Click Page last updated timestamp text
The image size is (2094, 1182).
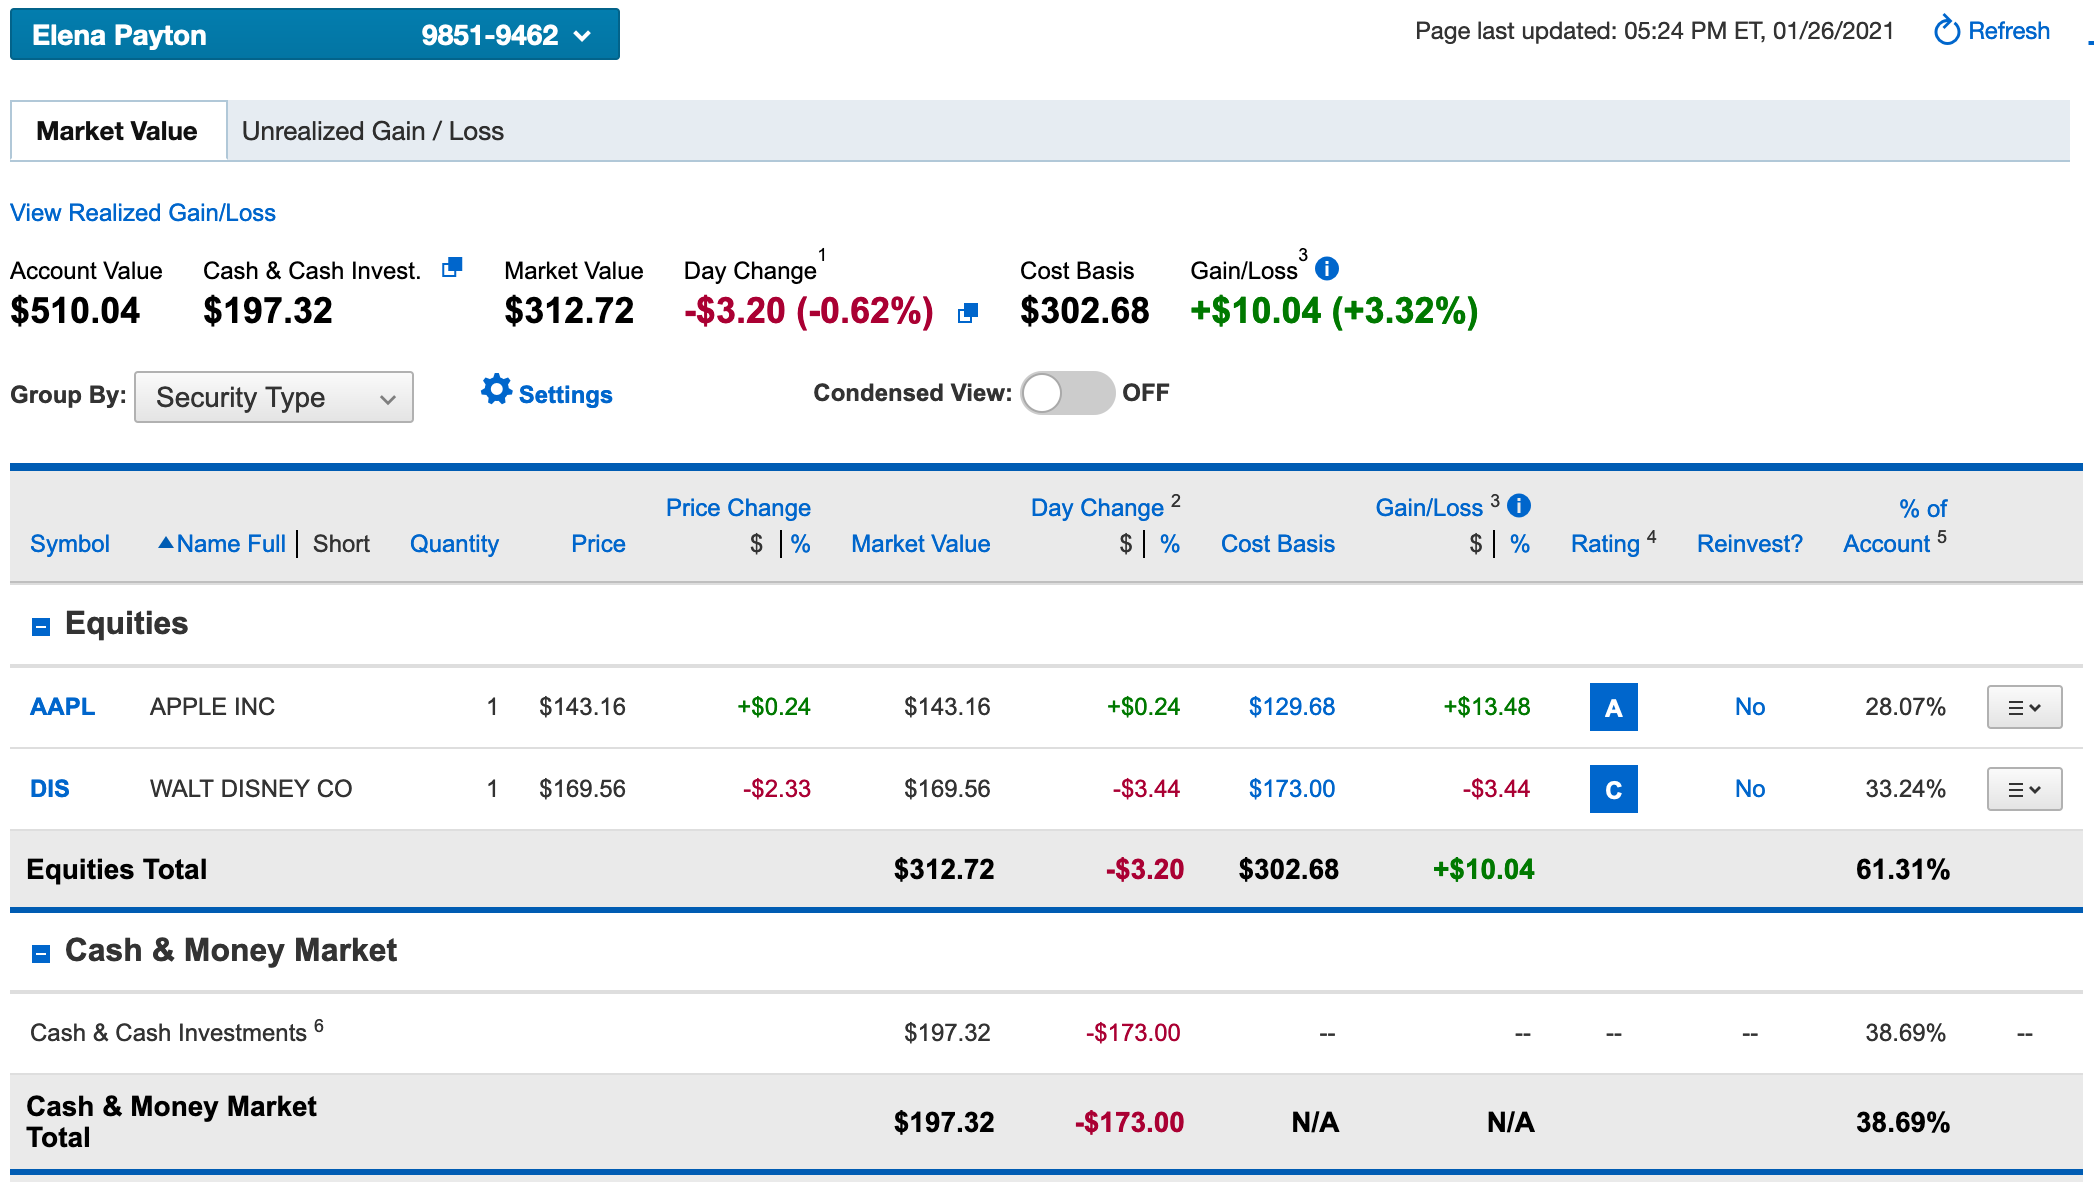[x=1654, y=31]
